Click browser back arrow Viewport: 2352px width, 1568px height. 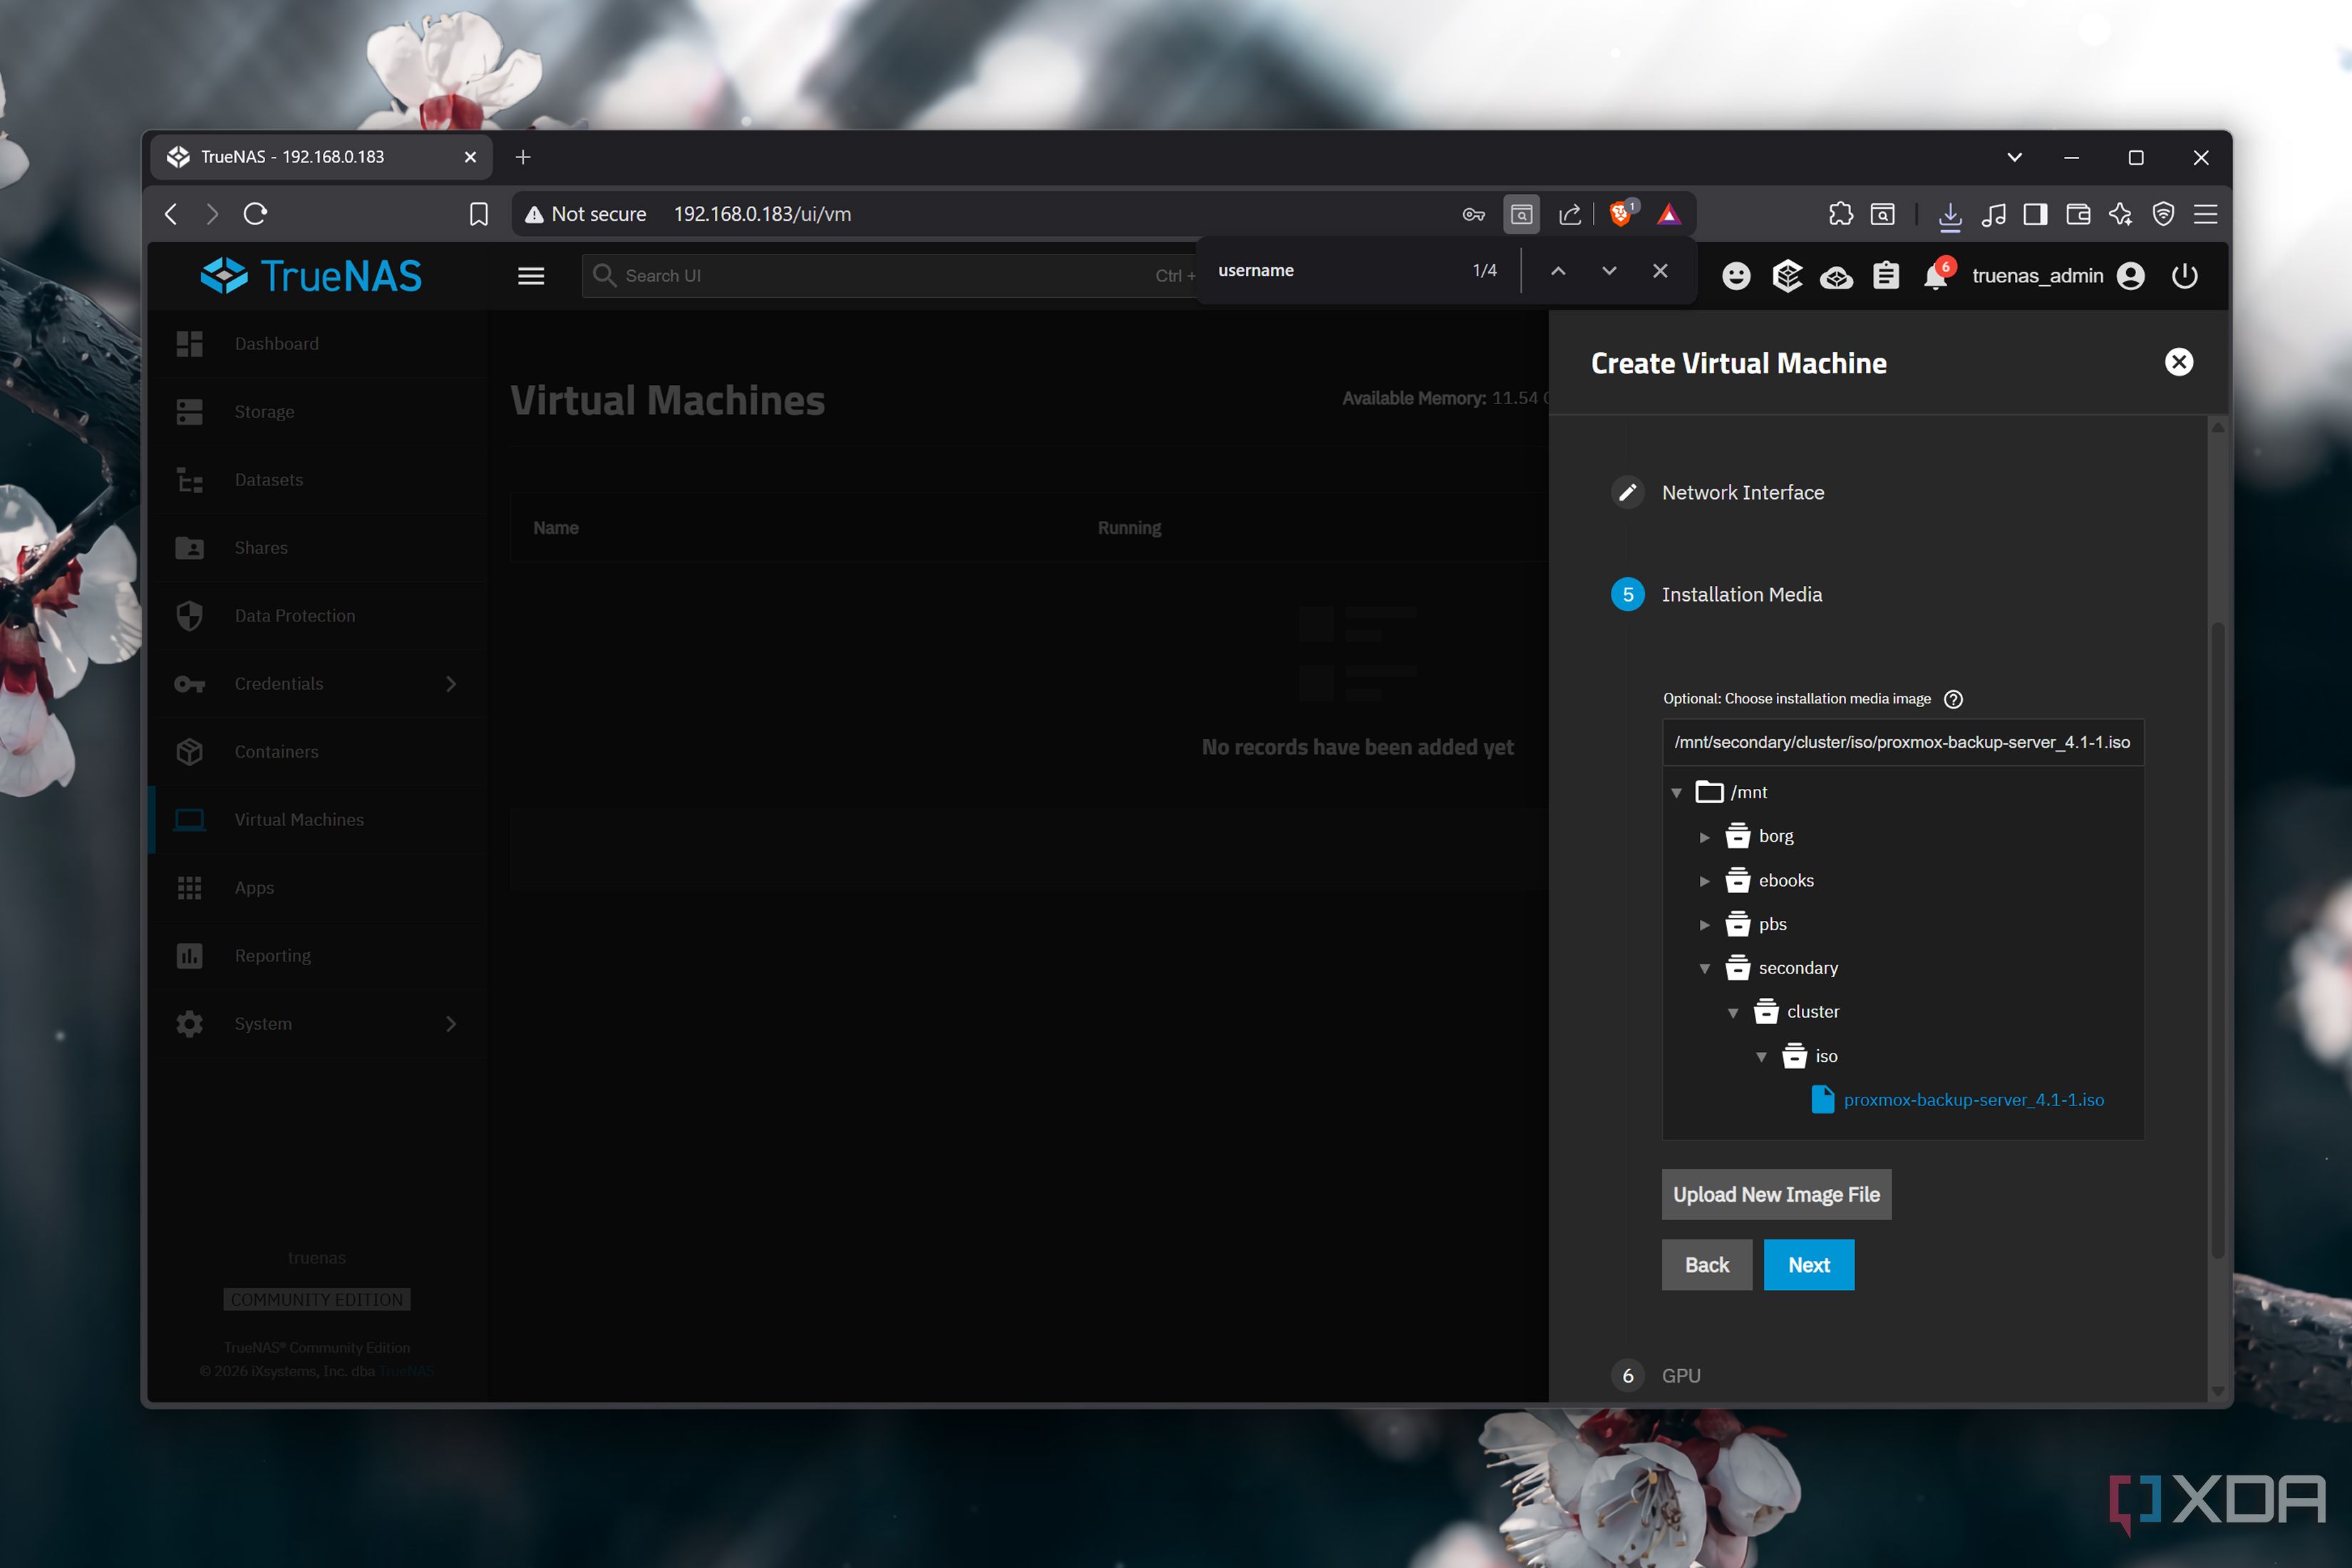pyautogui.click(x=171, y=214)
